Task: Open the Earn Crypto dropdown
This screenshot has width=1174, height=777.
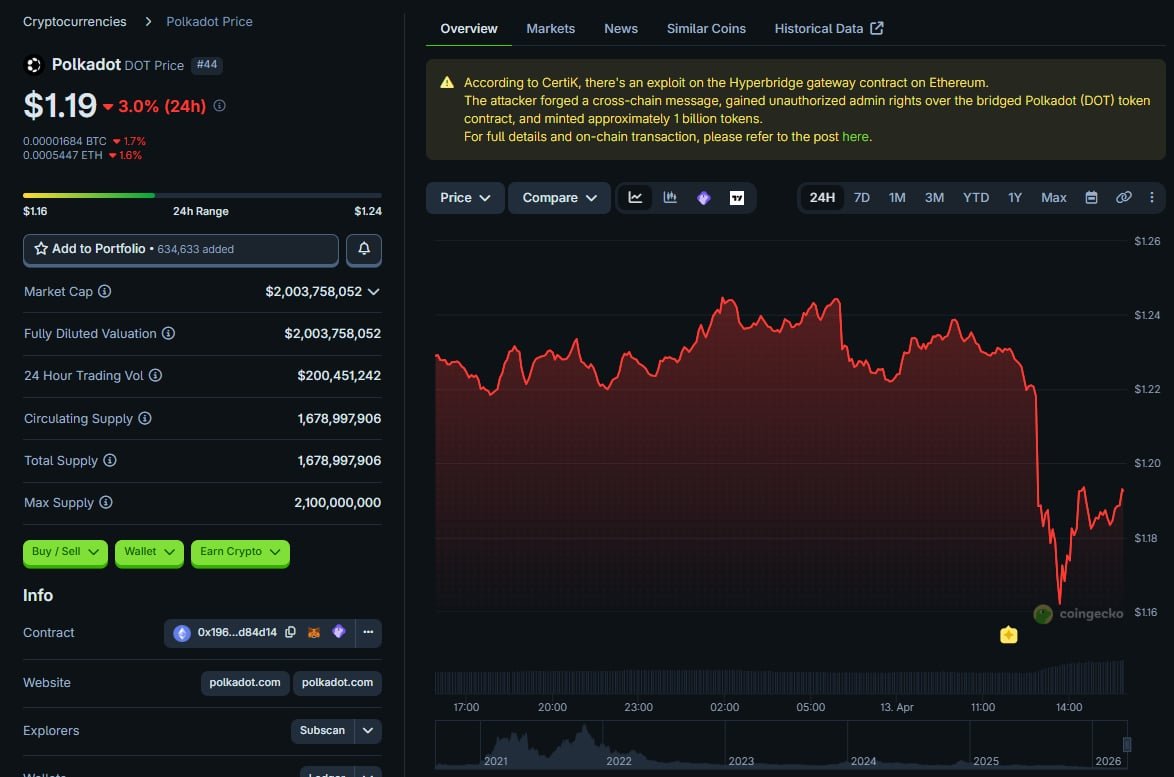Action: 240,552
